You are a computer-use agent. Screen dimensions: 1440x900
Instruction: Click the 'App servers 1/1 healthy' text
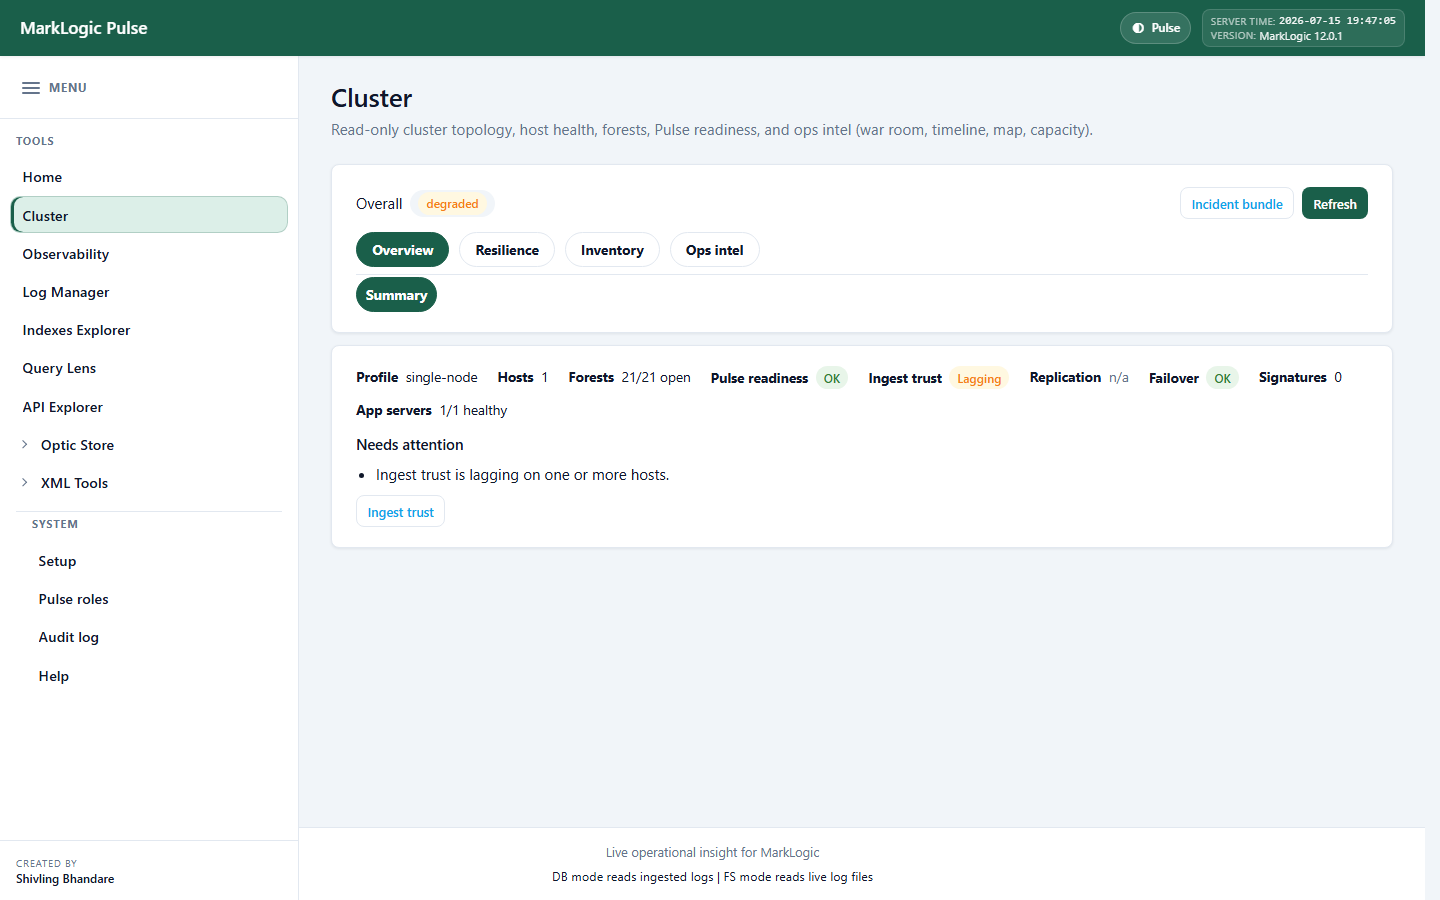pyautogui.click(x=432, y=410)
